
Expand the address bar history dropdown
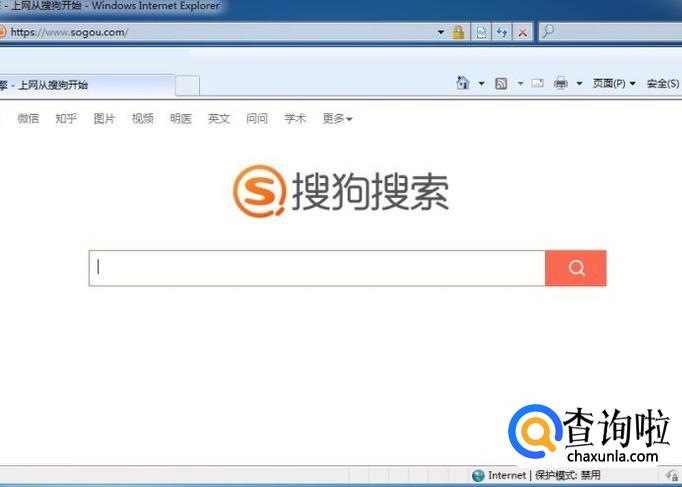pyautogui.click(x=441, y=32)
